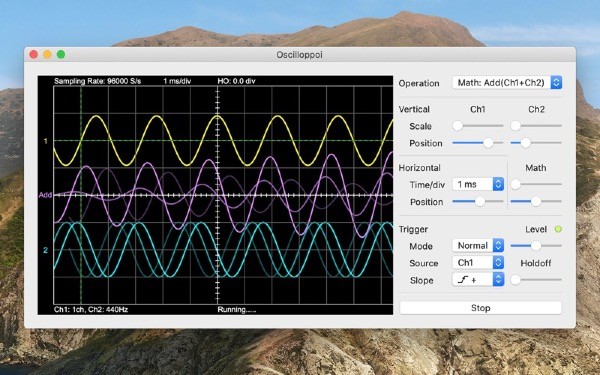Screen dimensions: 600x375
Task: Click the Stop button
Action: click(481, 308)
